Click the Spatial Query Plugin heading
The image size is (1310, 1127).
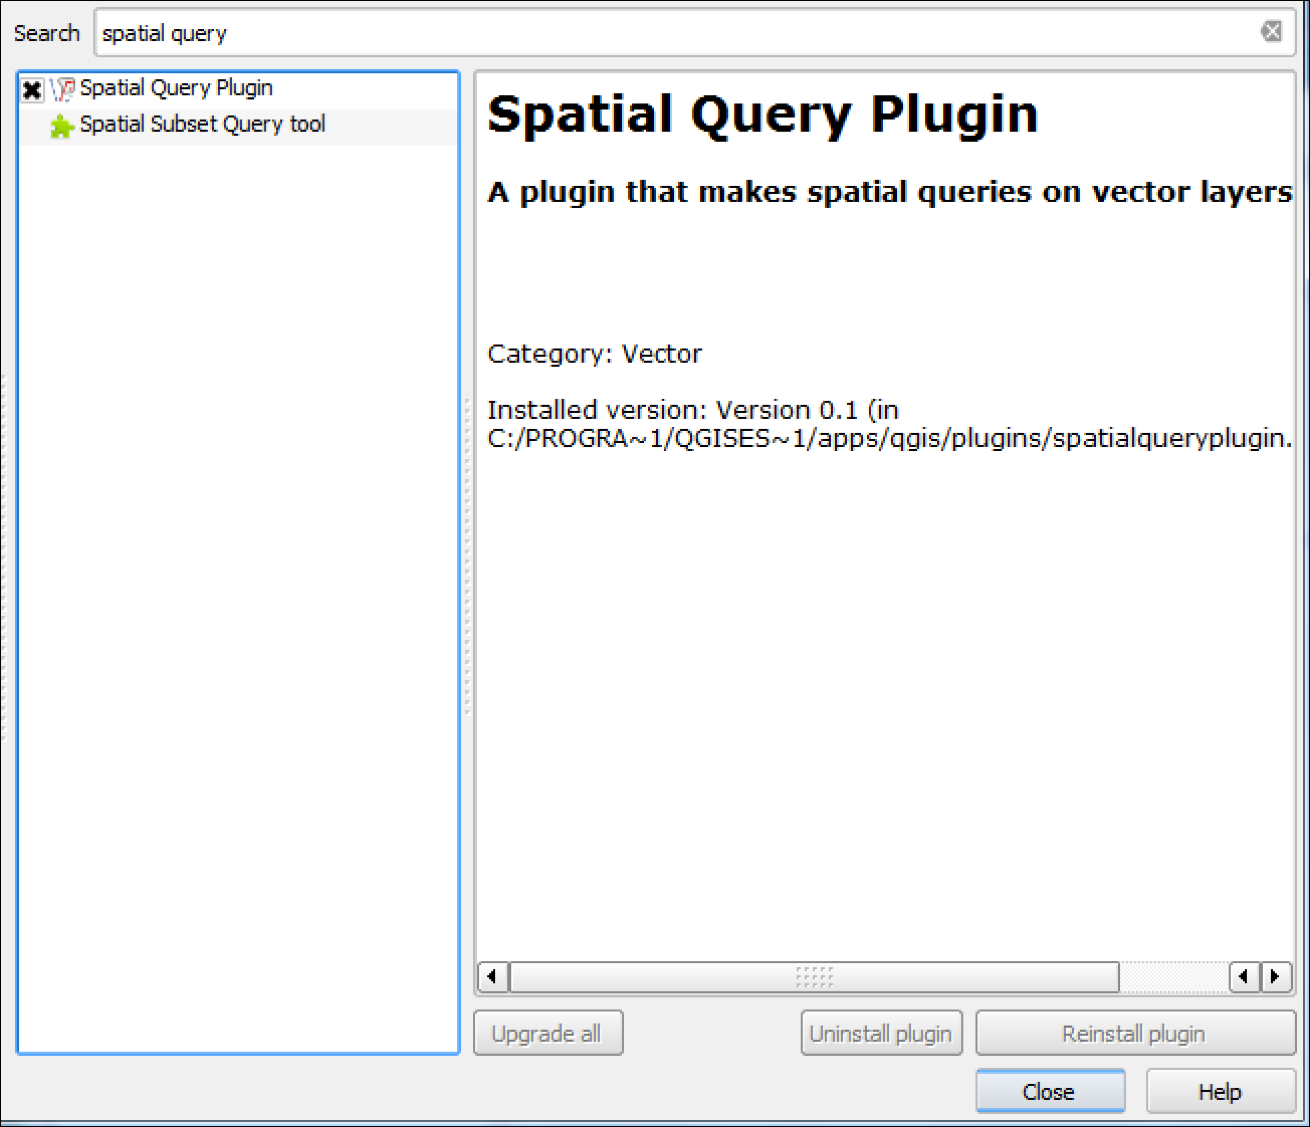tap(762, 113)
